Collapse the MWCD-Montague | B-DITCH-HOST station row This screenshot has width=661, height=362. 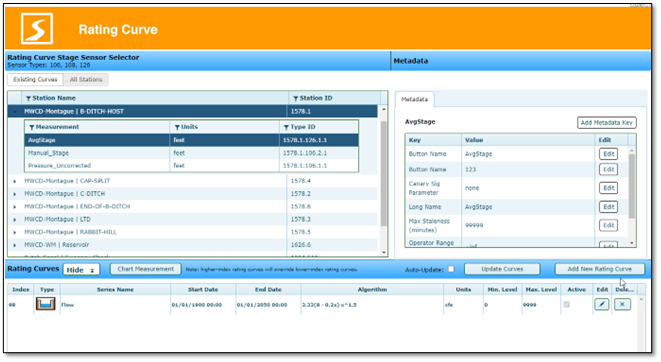pos(15,112)
